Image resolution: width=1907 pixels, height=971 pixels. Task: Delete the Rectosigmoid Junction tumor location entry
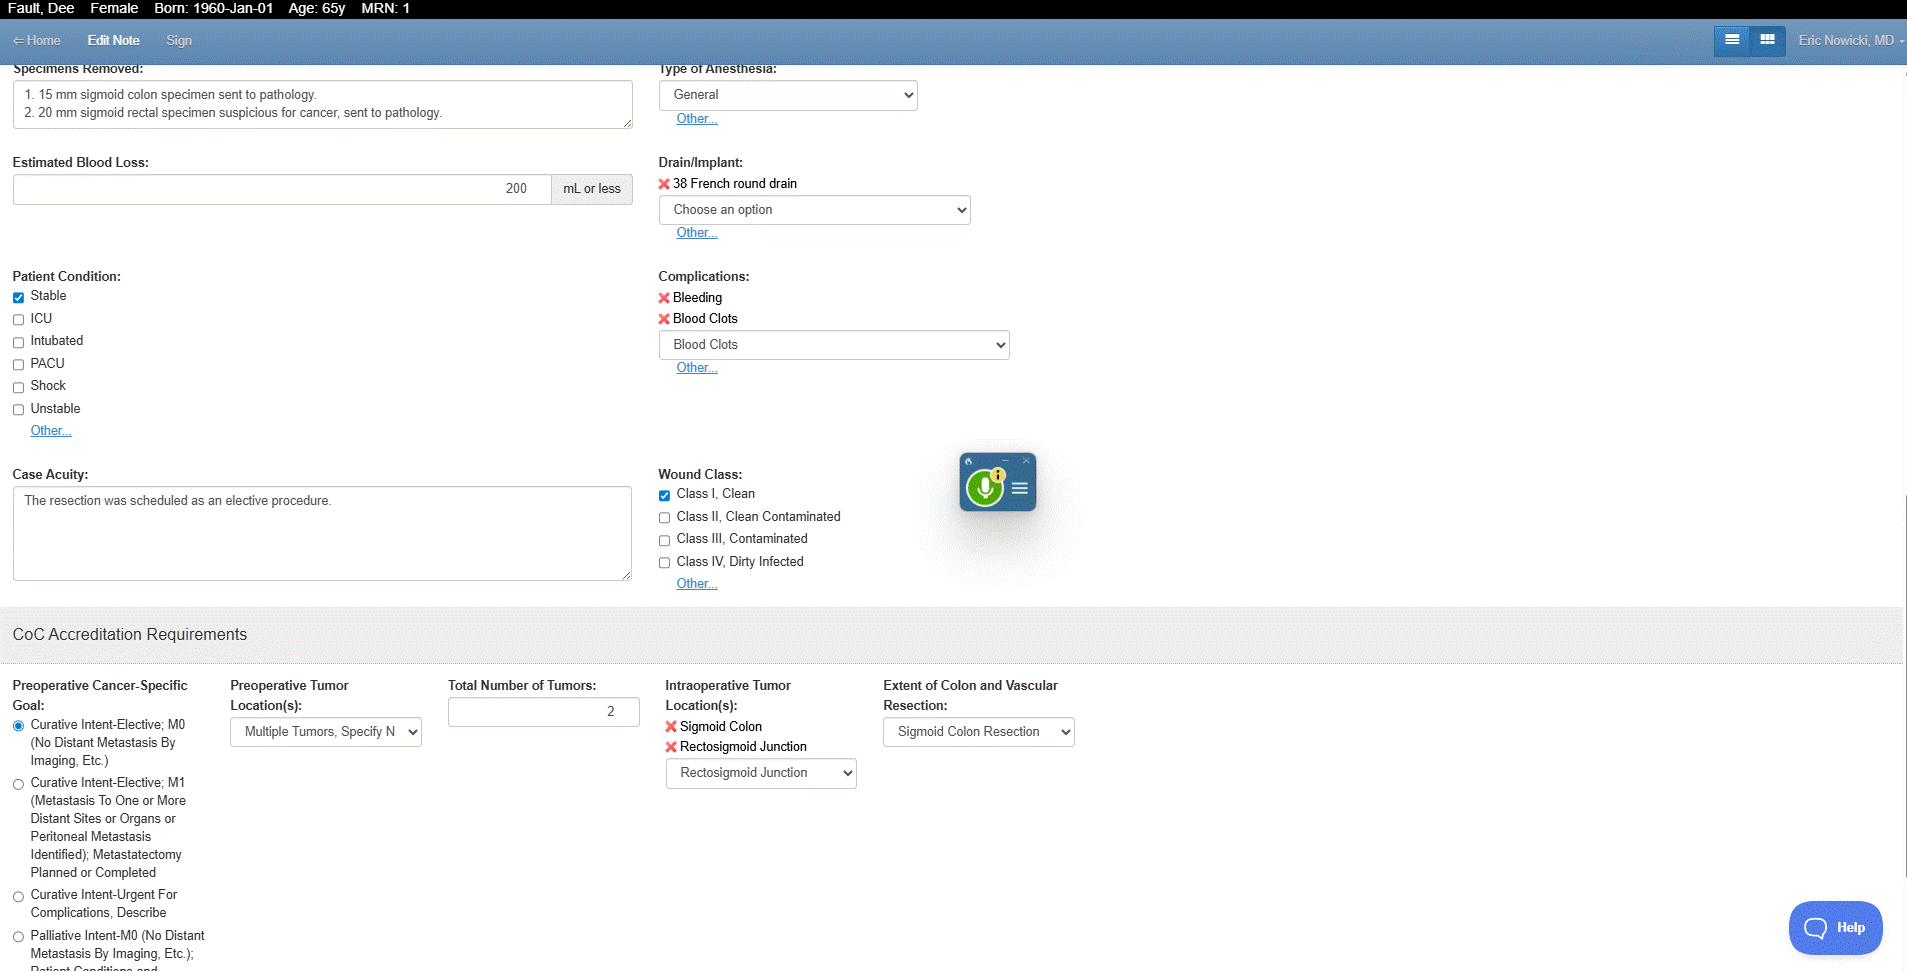[x=670, y=746]
